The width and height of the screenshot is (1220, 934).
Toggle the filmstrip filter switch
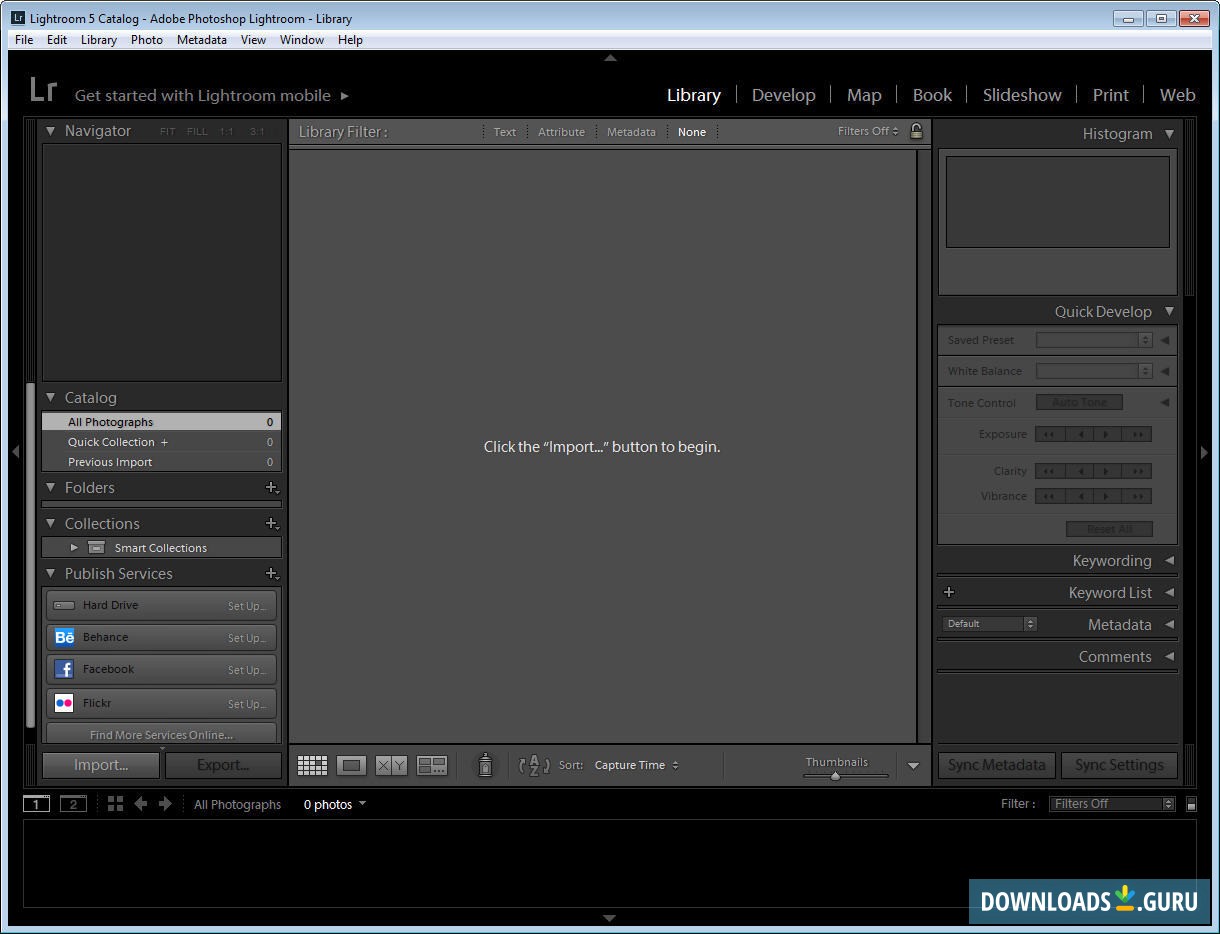1191,804
